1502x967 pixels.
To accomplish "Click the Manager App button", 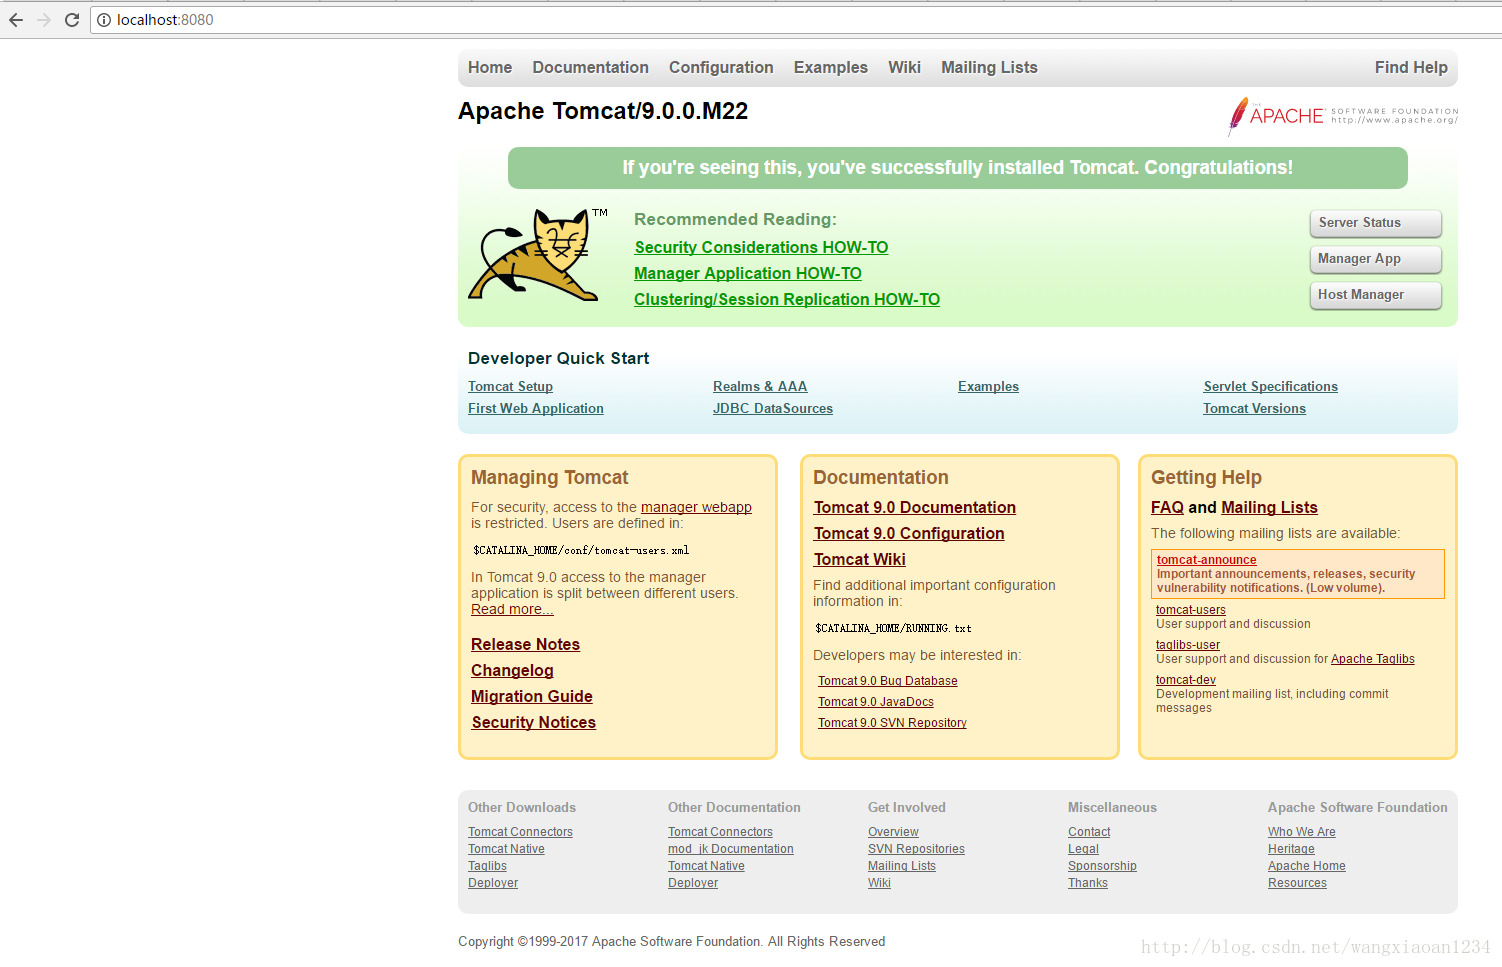I will coord(1375,259).
